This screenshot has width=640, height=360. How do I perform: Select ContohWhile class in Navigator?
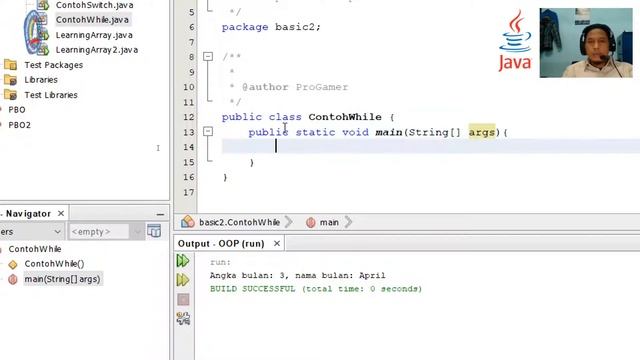coord(35,249)
